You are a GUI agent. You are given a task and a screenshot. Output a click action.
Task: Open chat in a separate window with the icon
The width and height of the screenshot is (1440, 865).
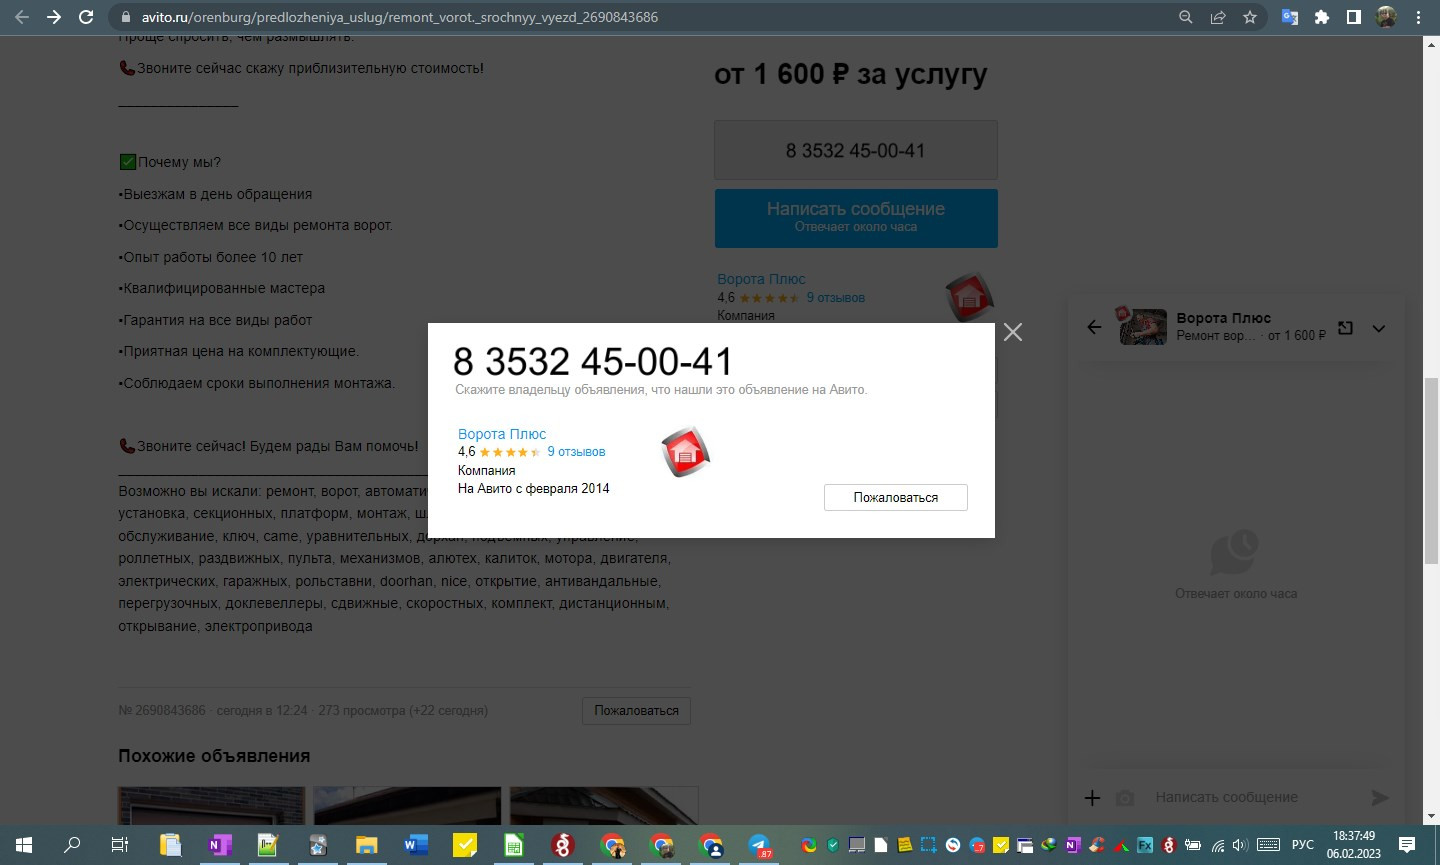pos(1345,327)
